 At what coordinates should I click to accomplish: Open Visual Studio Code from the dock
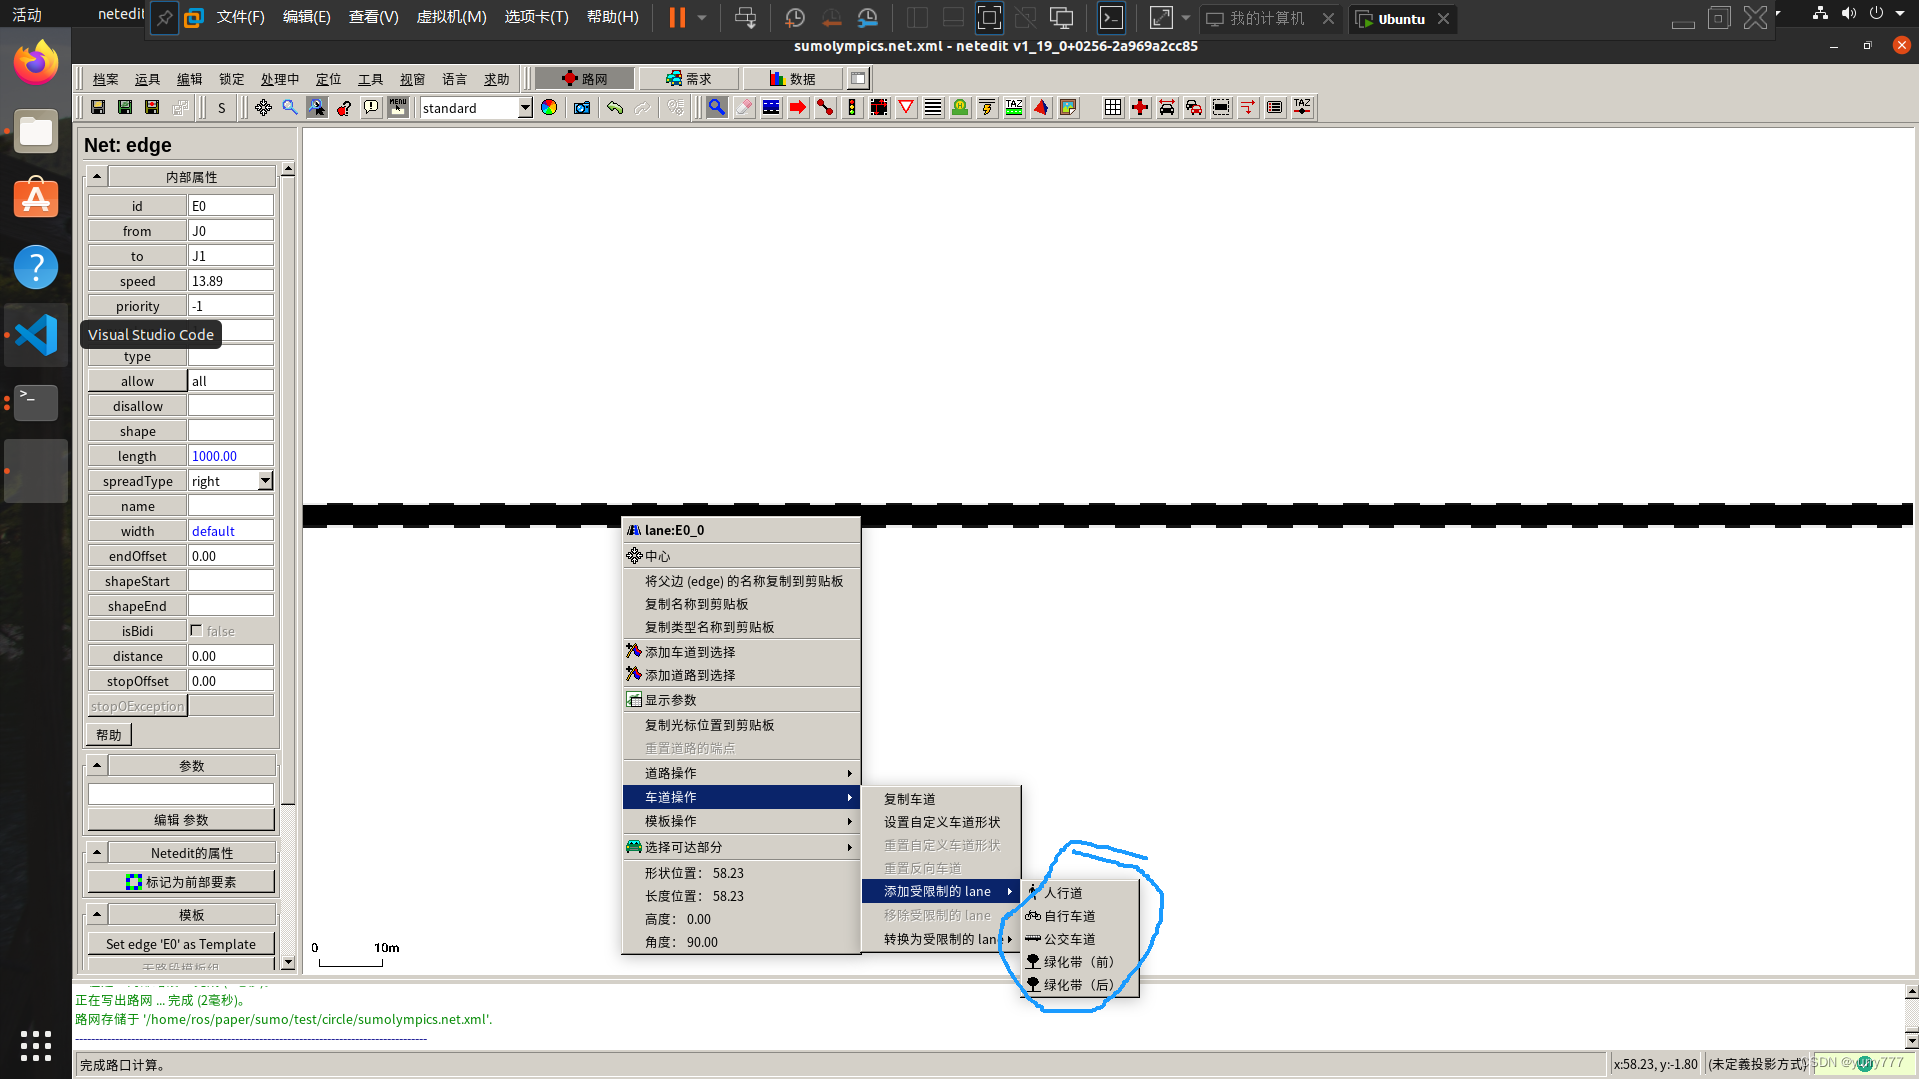pos(36,335)
